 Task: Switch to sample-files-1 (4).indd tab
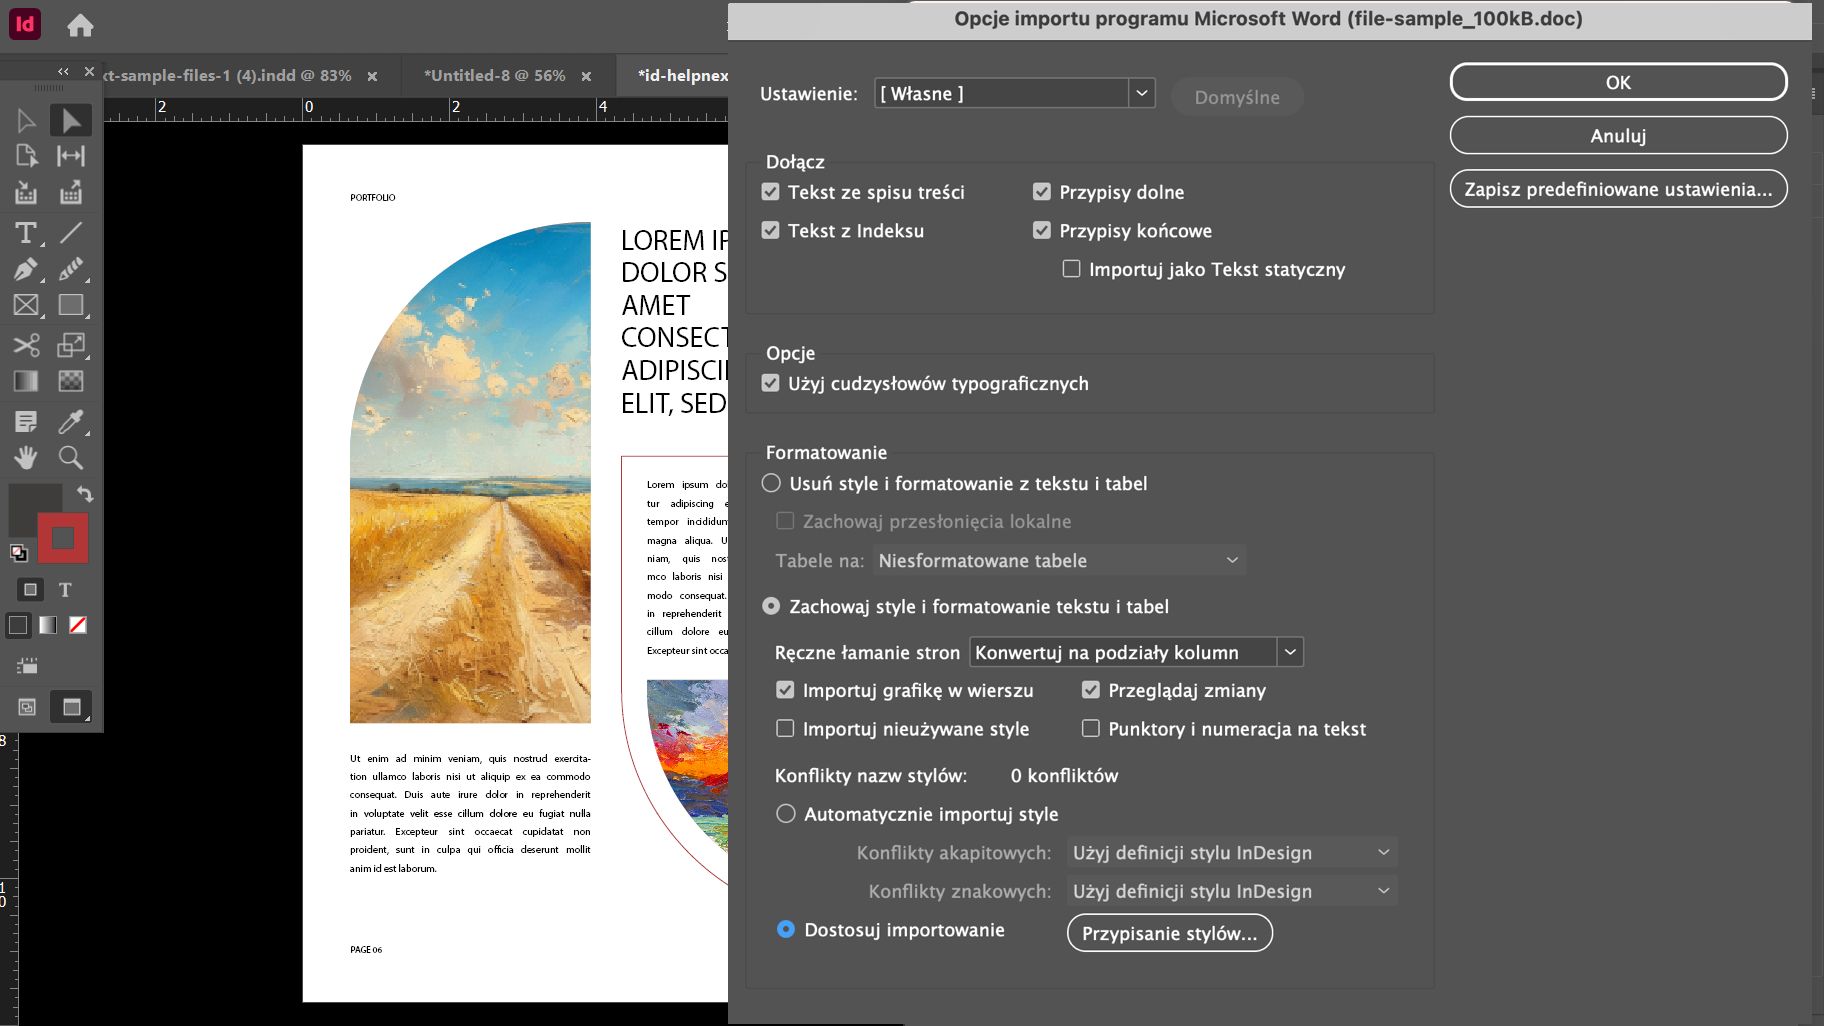[x=228, y=76]
